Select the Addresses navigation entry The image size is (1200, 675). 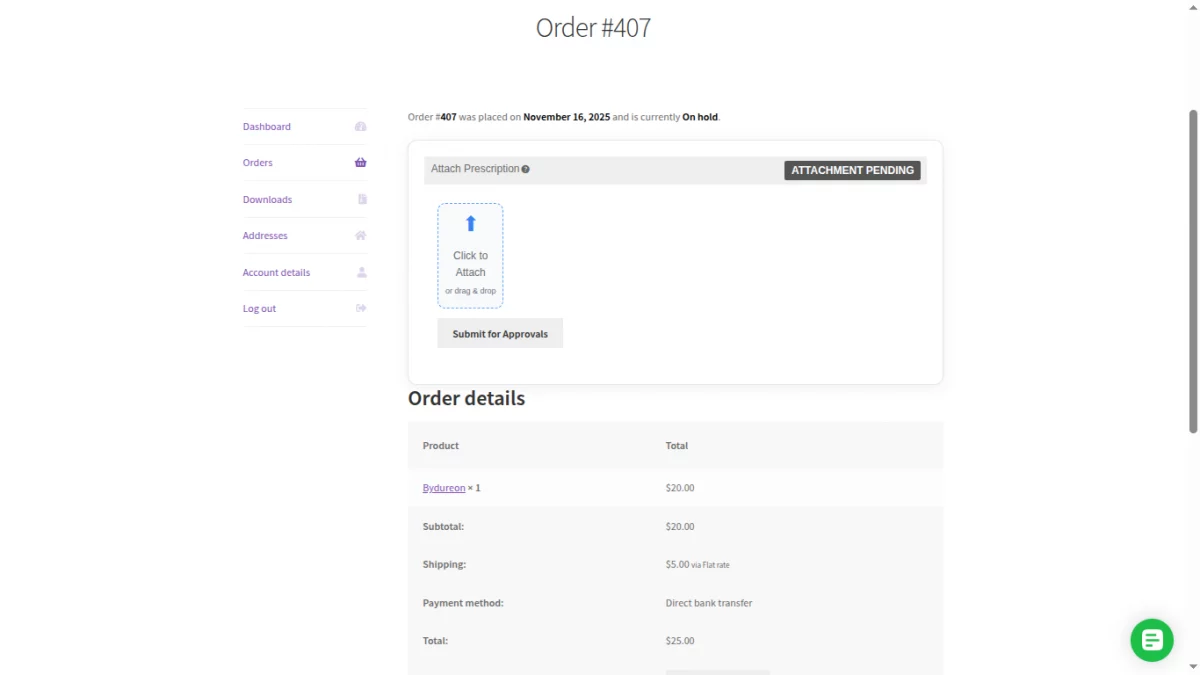[x=265, y=235]
